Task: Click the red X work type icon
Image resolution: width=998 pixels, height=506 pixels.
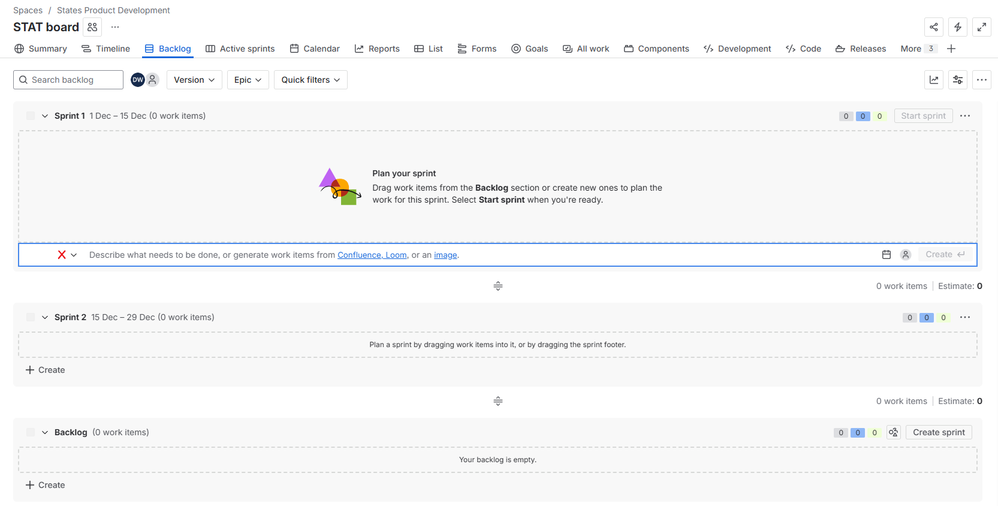Action: tap(62, 255)
